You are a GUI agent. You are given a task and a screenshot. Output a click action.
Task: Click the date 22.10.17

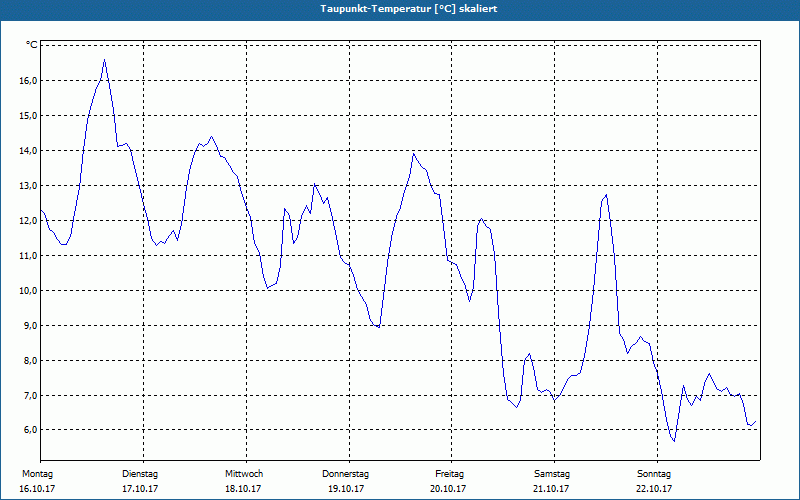(x=654, y=489)
